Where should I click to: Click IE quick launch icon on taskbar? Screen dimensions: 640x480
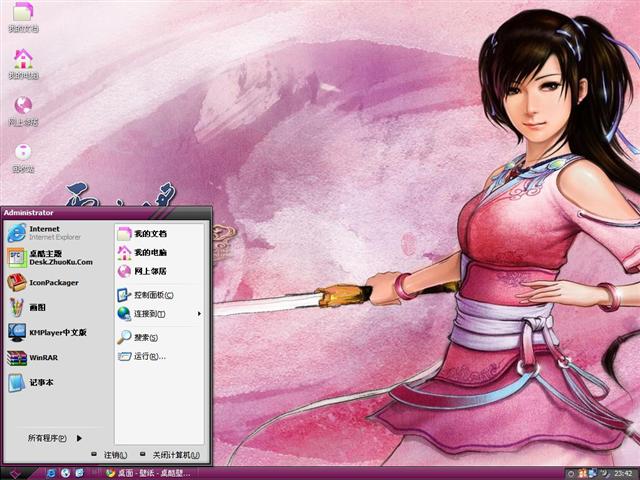[x=51, y=473]
